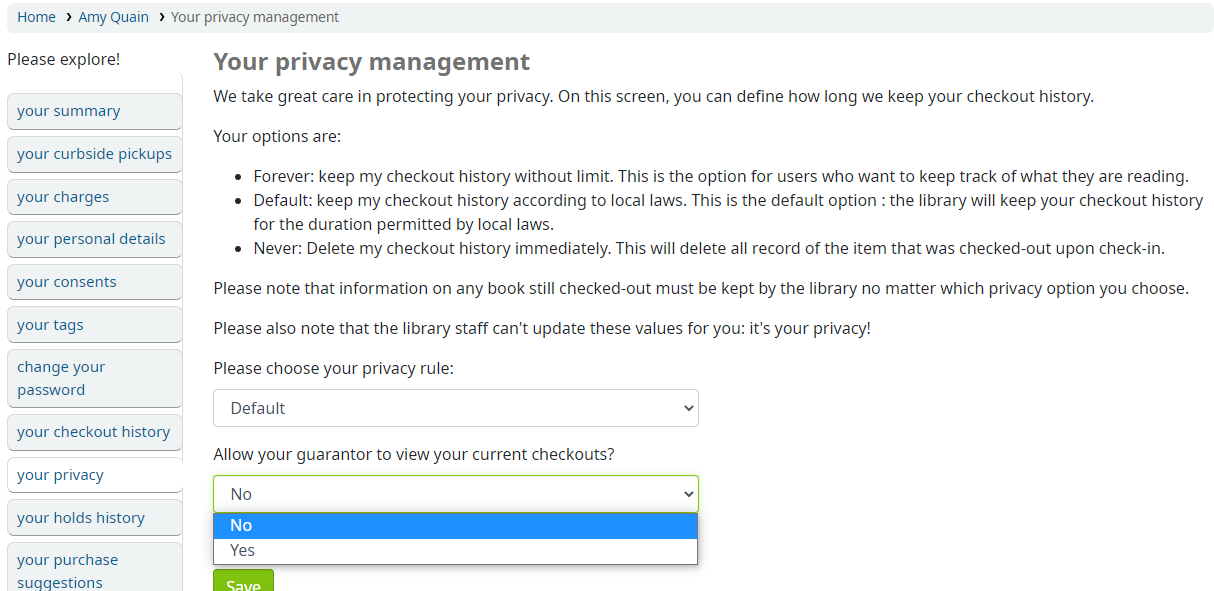Open change your password page
This screenshot has width=1214, height=591.
[95, 378]
